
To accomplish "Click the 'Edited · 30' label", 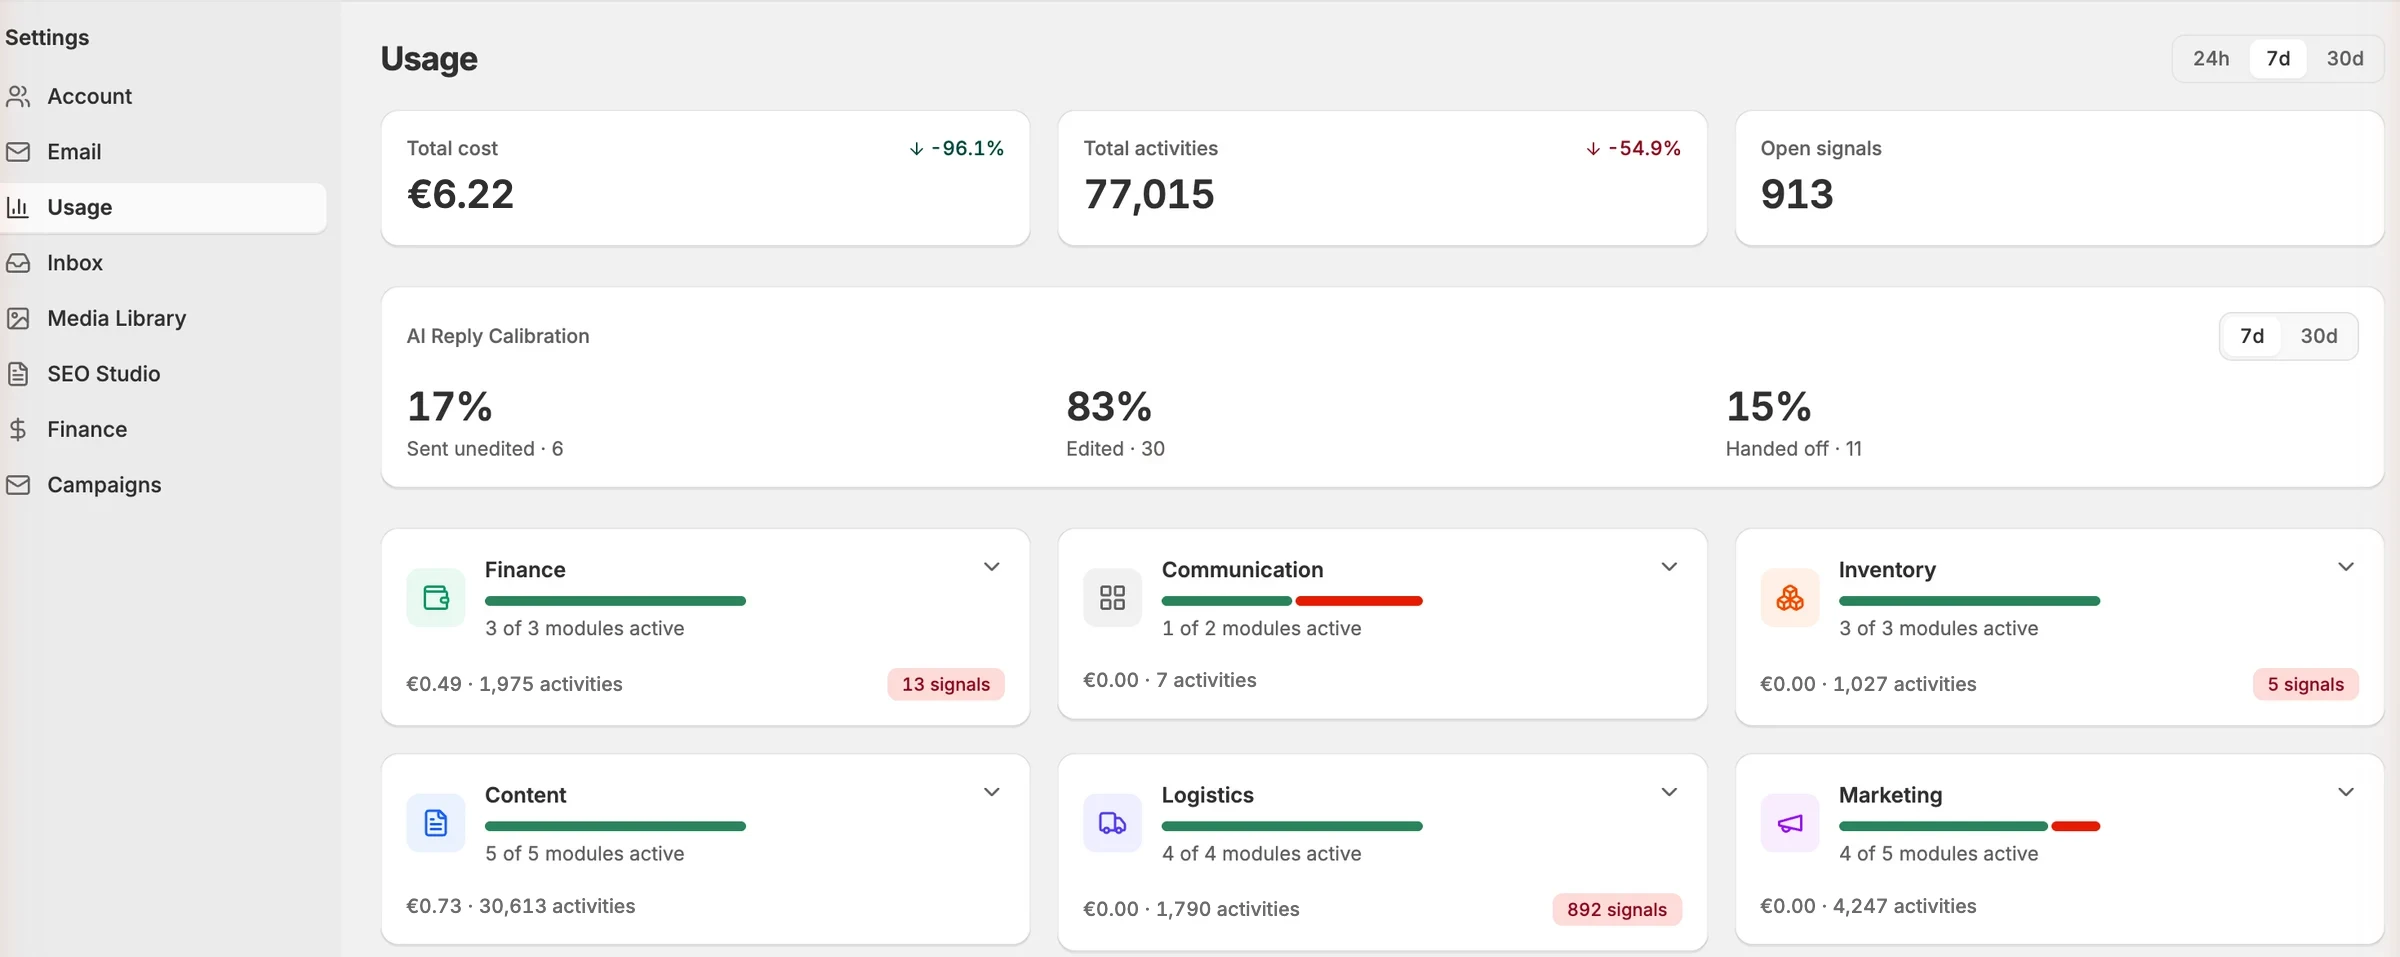I will 1115,449.
